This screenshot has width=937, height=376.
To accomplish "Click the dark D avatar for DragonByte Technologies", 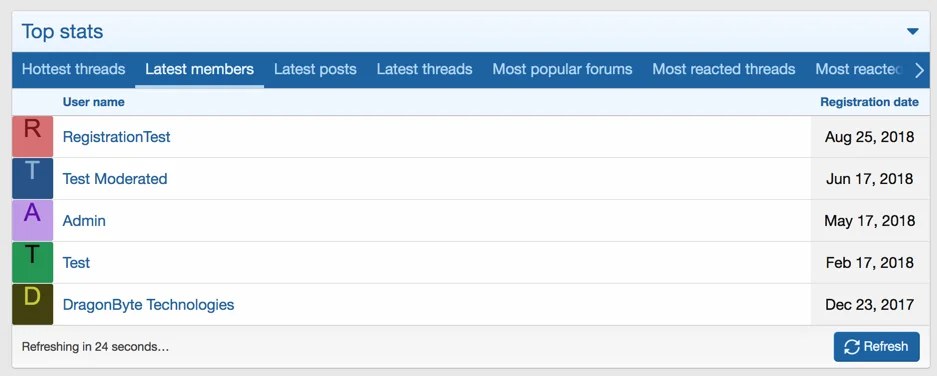I will coord(32,304).
